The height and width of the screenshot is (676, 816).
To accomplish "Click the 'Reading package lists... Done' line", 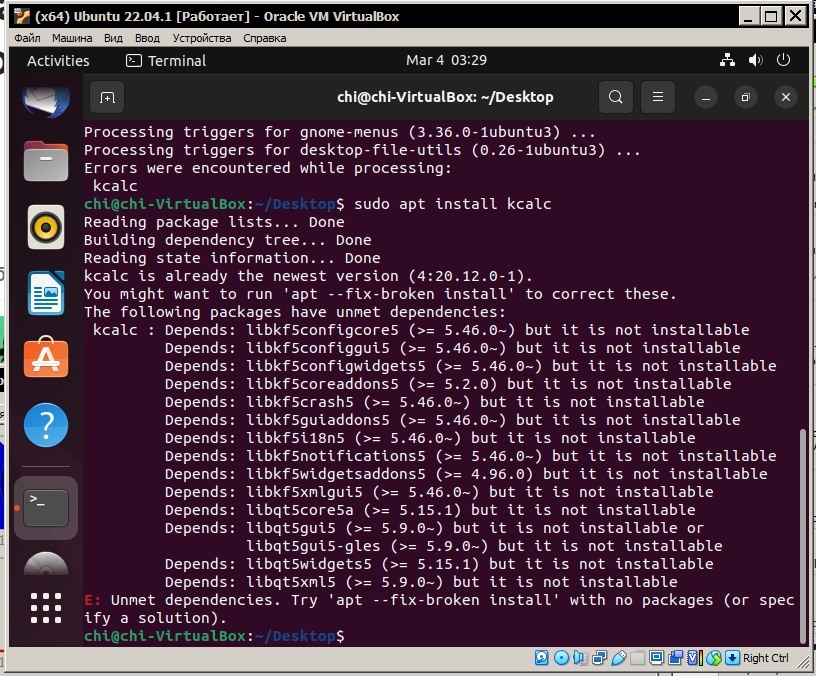I will [214, 222].
